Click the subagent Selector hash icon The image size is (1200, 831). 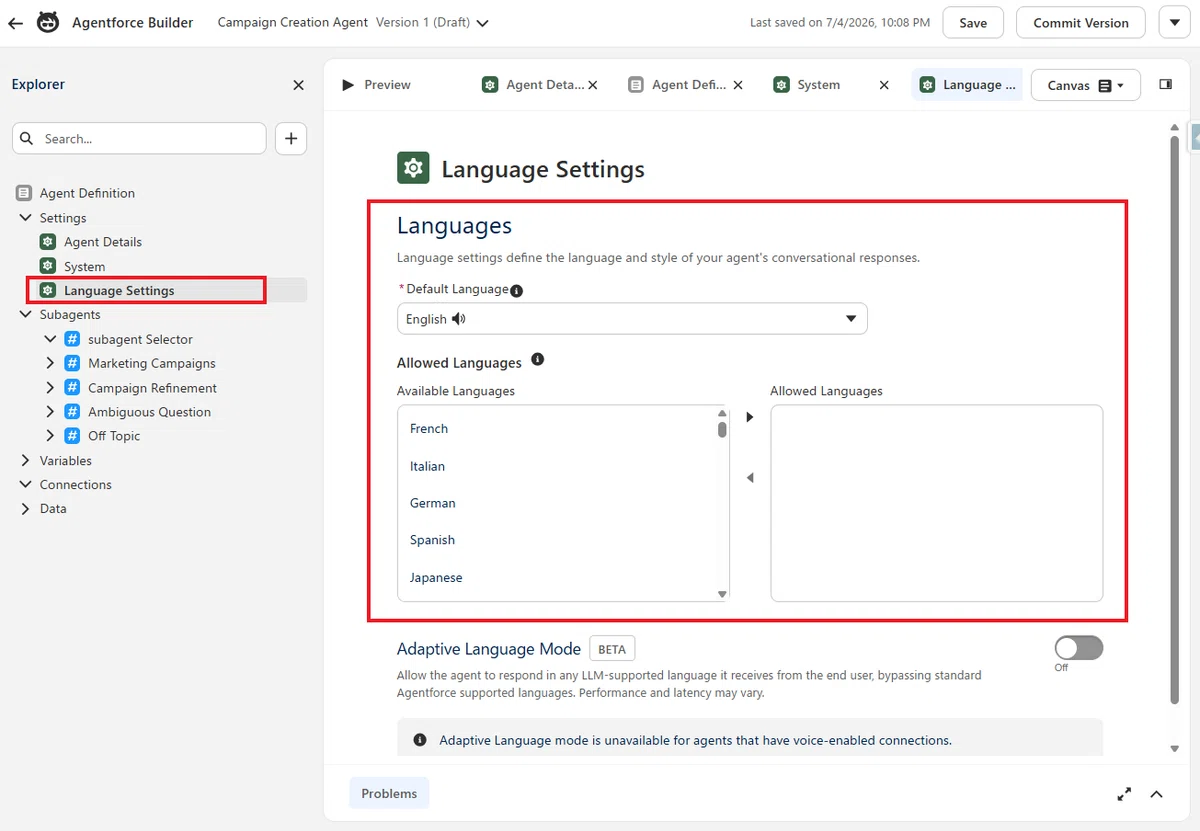[72, 339]
